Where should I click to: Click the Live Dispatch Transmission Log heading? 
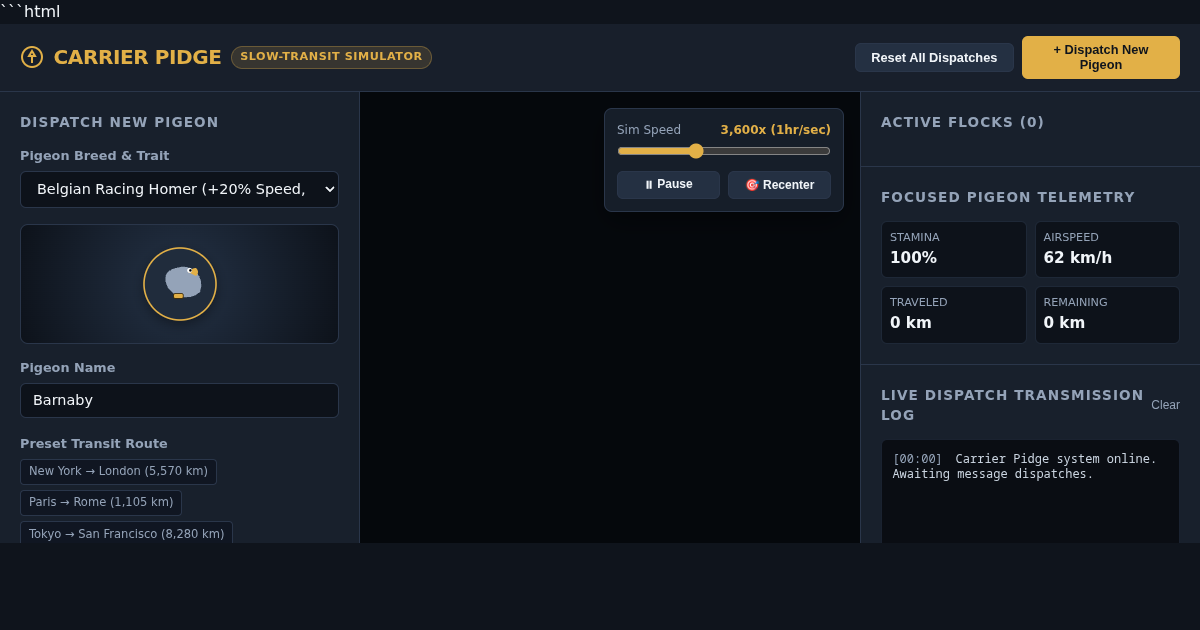pos(1012,405)
